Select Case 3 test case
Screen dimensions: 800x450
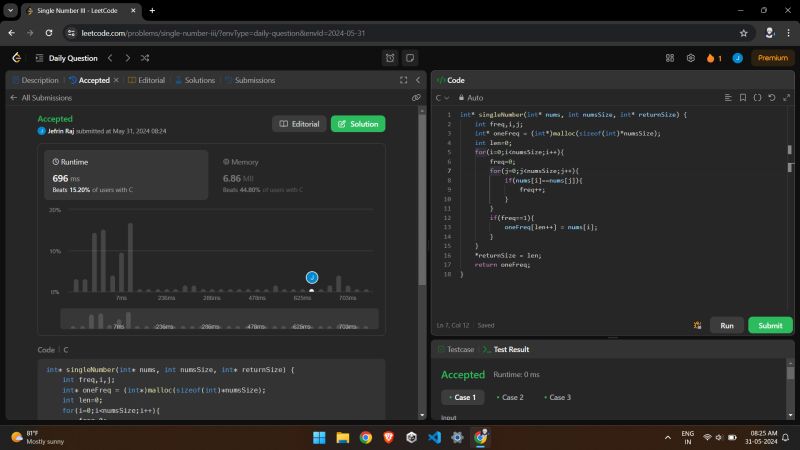point(559,397)
